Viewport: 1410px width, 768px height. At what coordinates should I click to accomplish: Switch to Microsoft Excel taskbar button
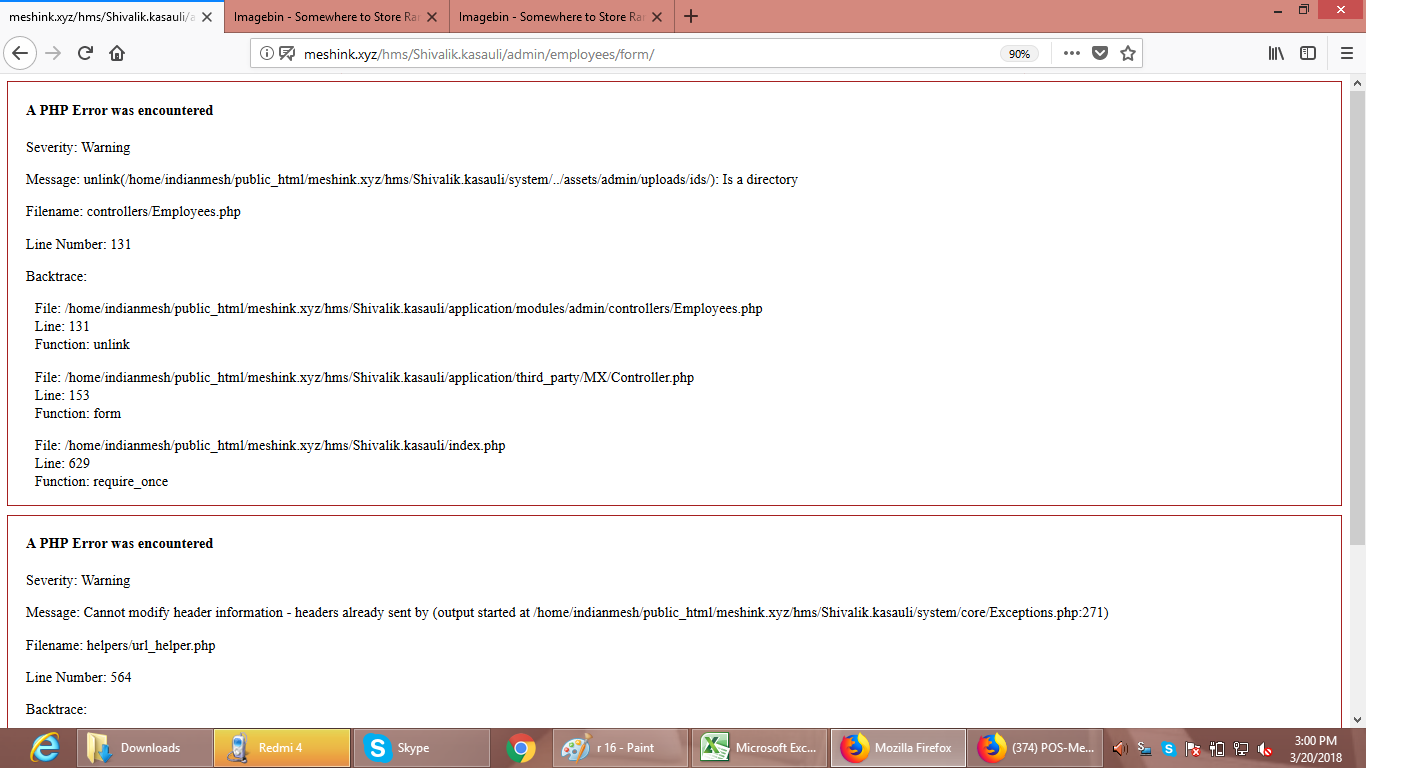click(759, 748)
